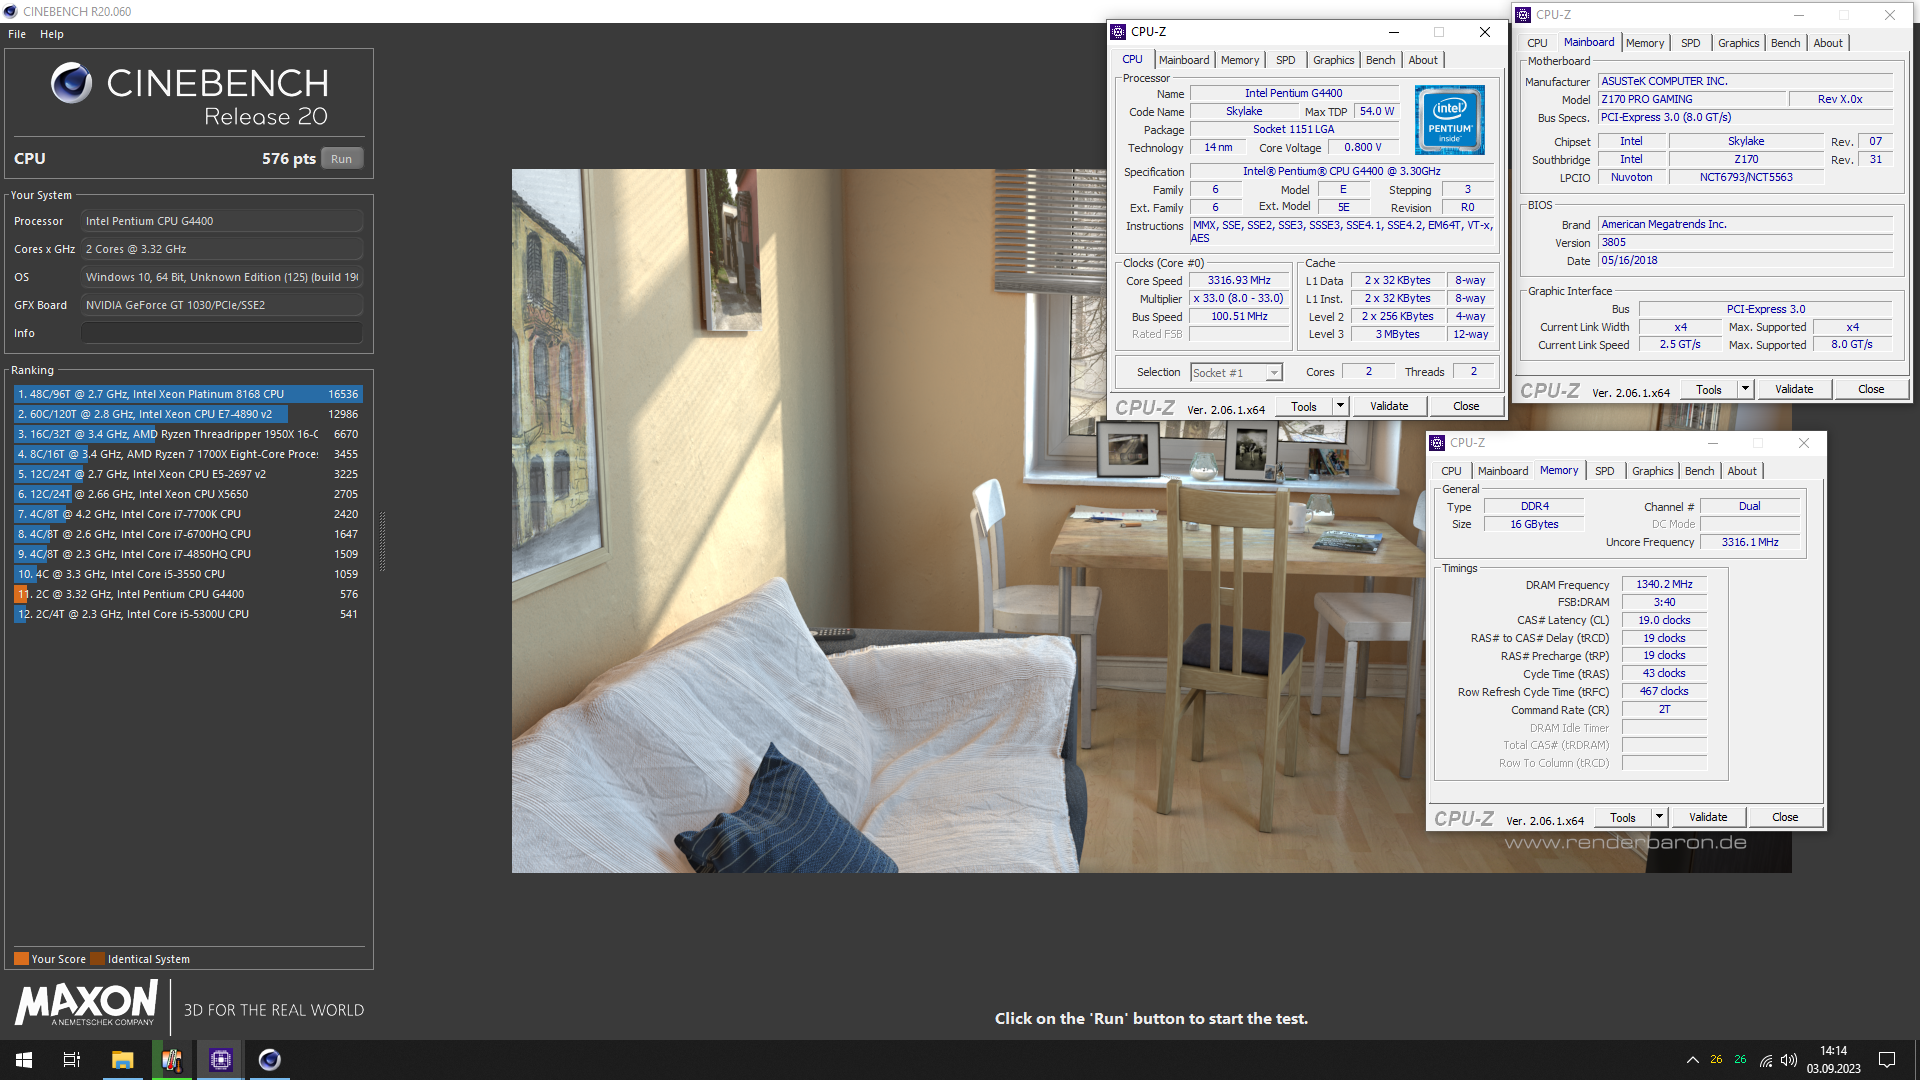Click the Mainboard window CPU-Z title icon
This screenshot has height=1080, width=1920.
[x=1523, y=15]
